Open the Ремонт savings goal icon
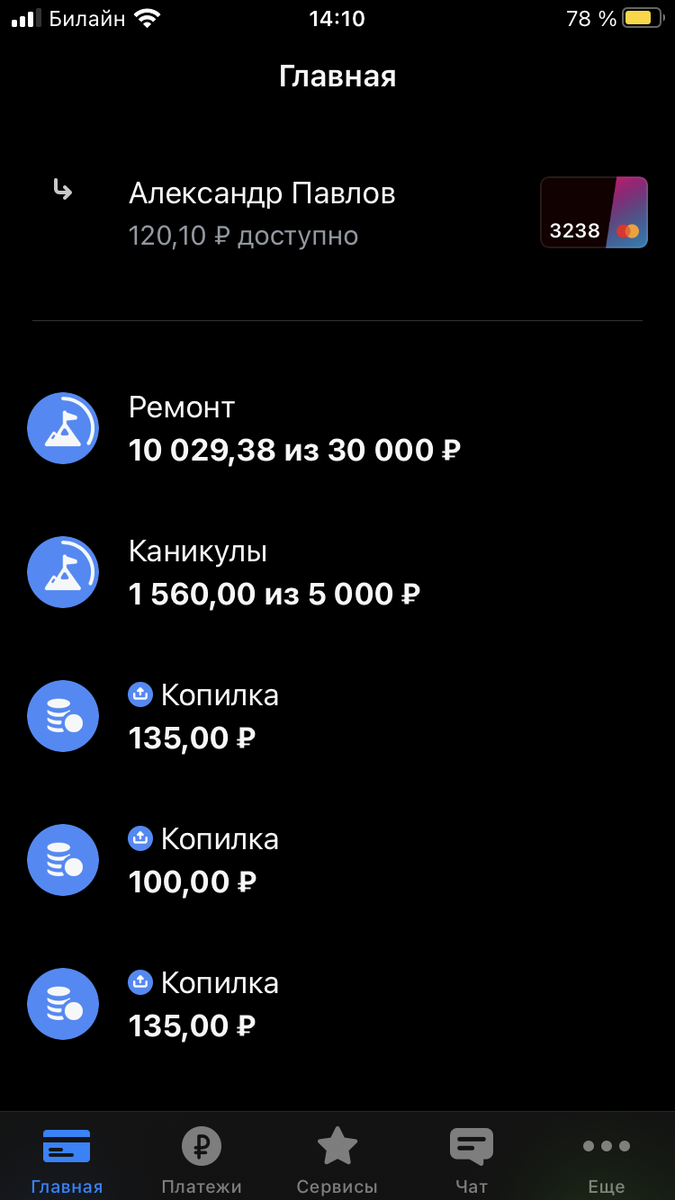The width and height of the screenshot is (675, 1200). (x=63, y=428)
